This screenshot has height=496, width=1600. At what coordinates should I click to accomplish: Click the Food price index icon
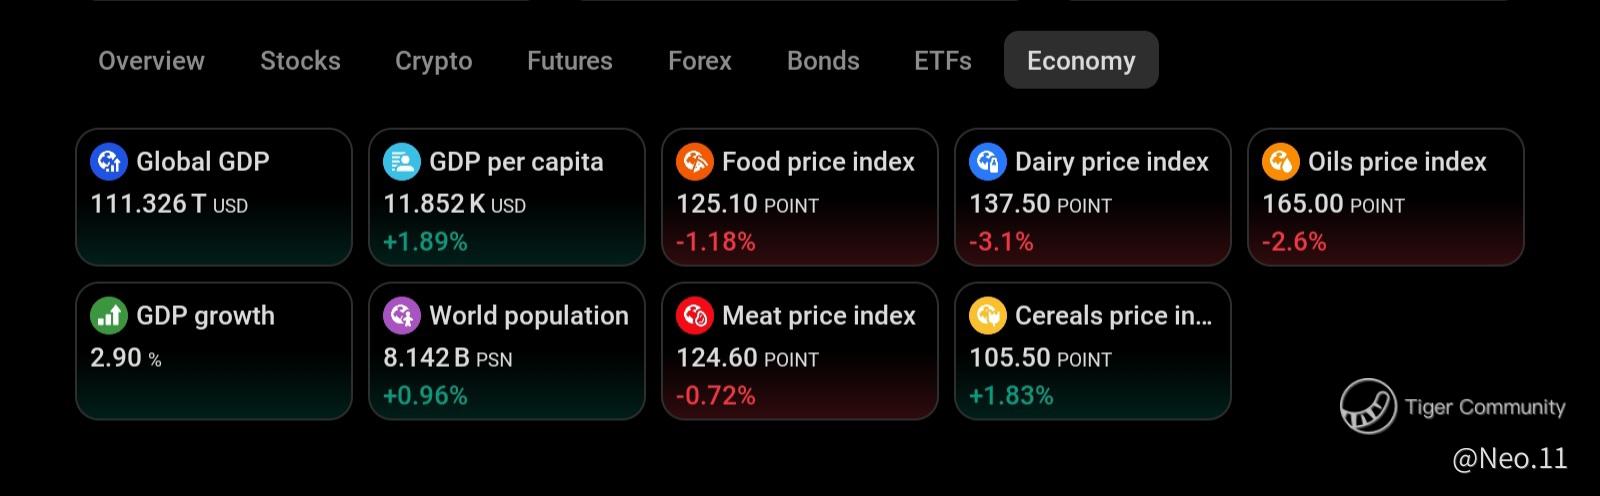[x=694, y=161]
